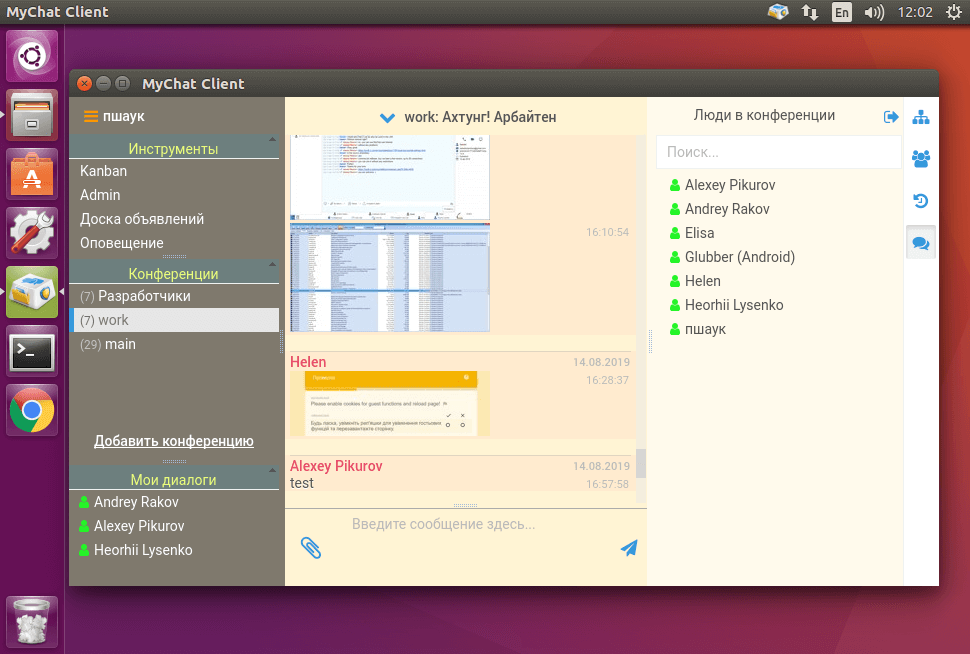
Task: Open the message history panel icon
Action: [x=920, y=200]
